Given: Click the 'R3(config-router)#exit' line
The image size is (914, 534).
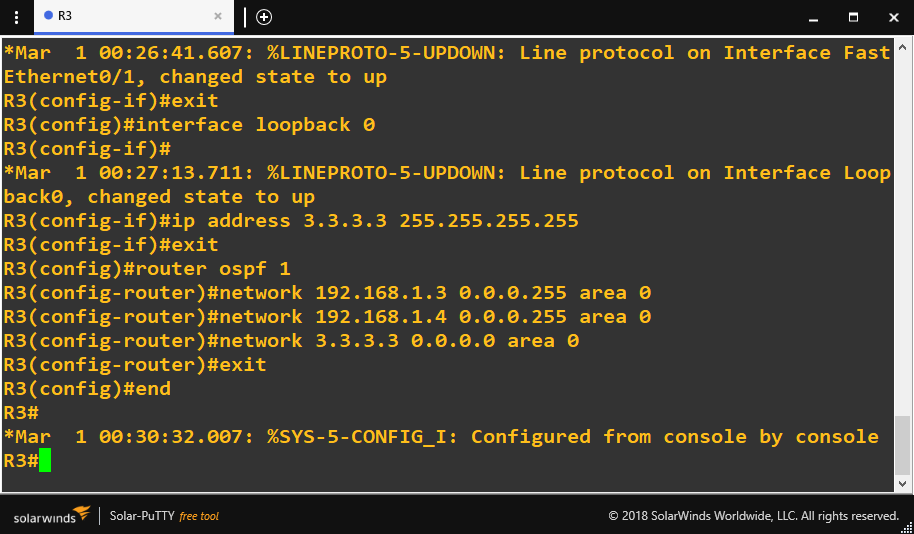Looking at the screenshot, I should [x=135, y=365].
